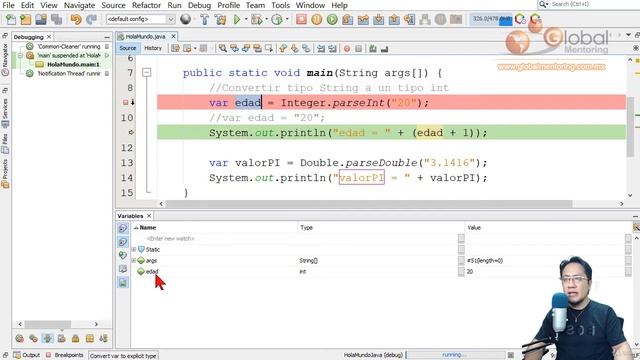
Task: Stop the debugger session with red square
Action: [x=301, y=19]
